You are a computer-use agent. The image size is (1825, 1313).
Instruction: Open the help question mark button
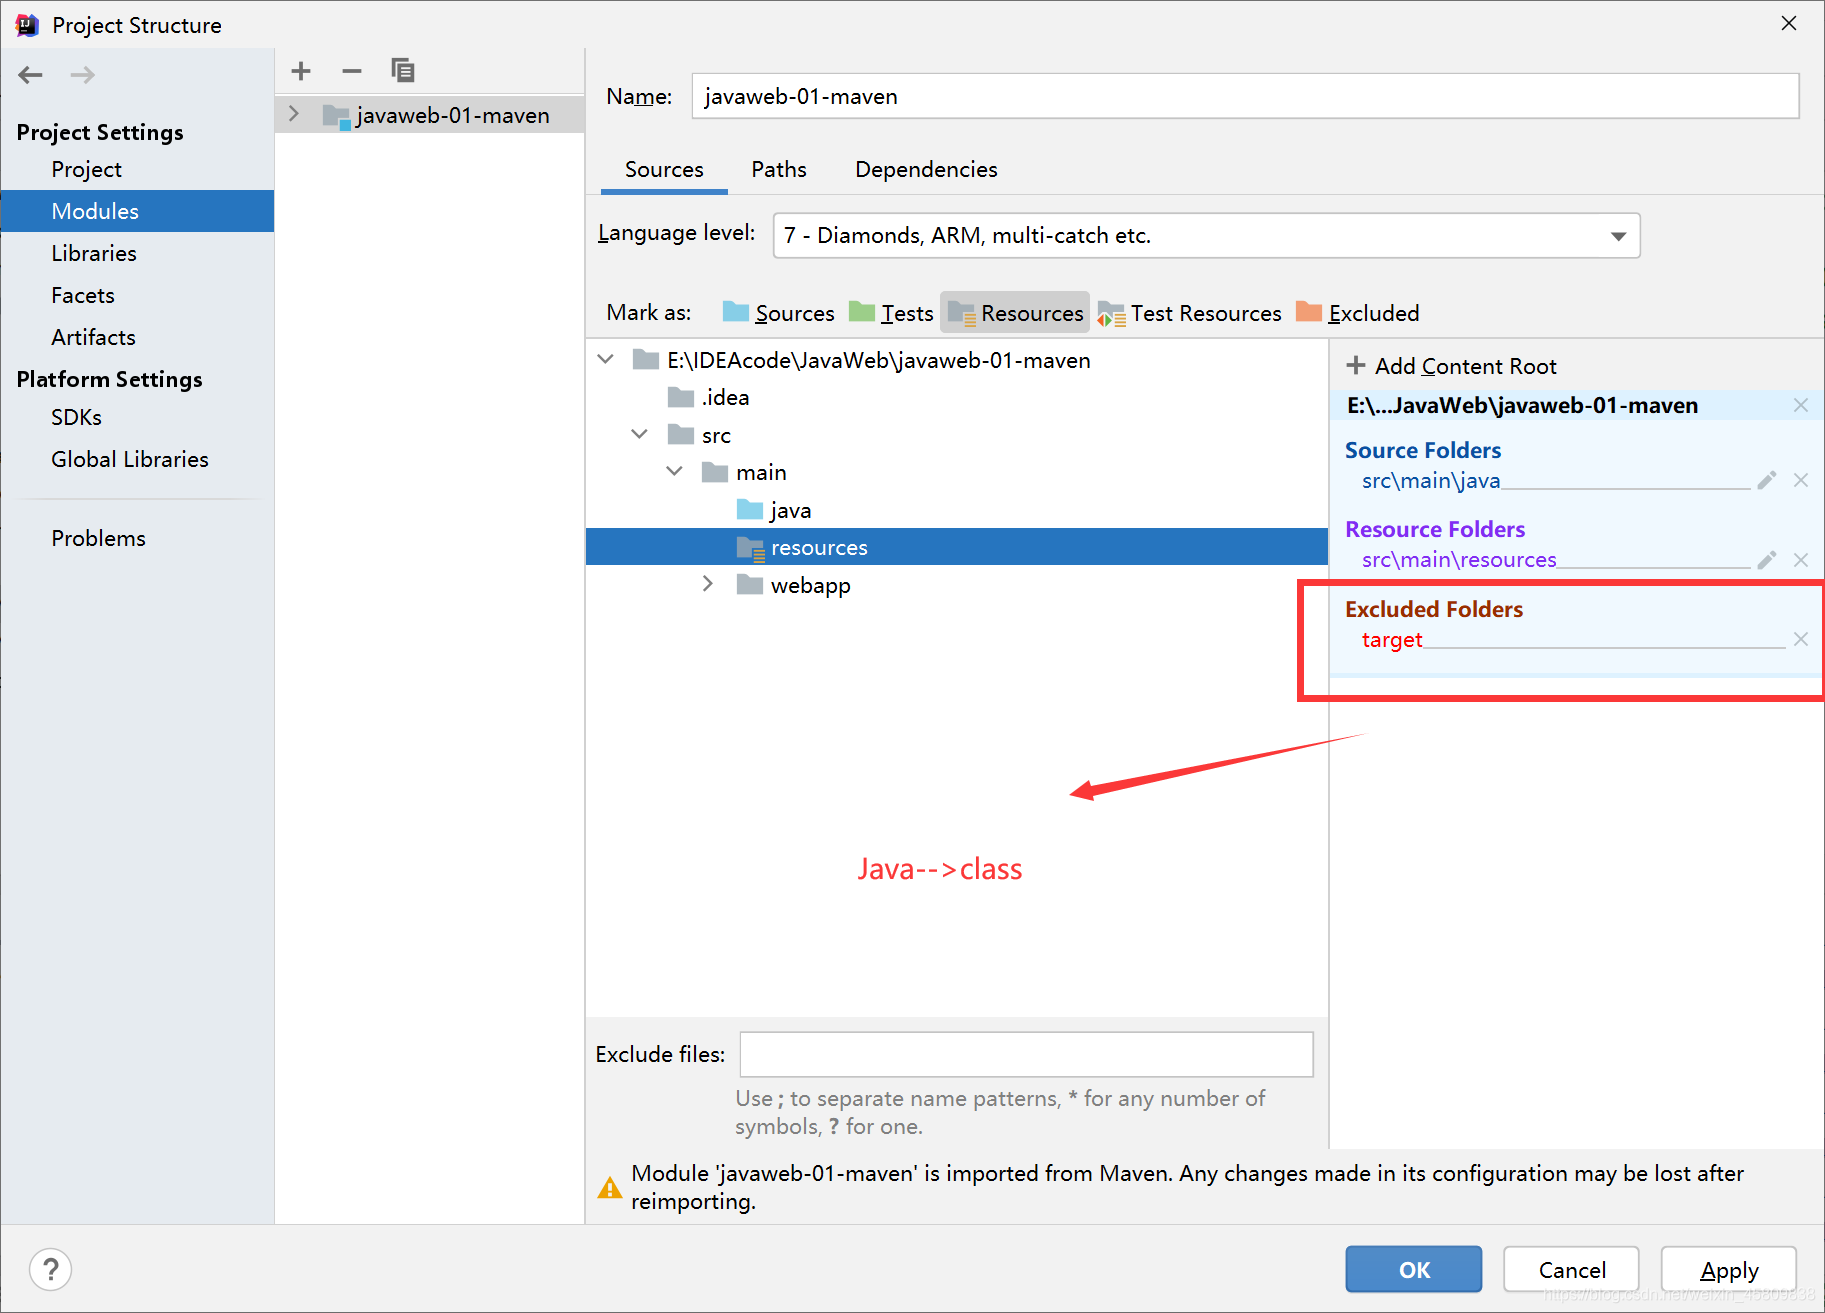pyautogui.click(x=50, y=1270)
